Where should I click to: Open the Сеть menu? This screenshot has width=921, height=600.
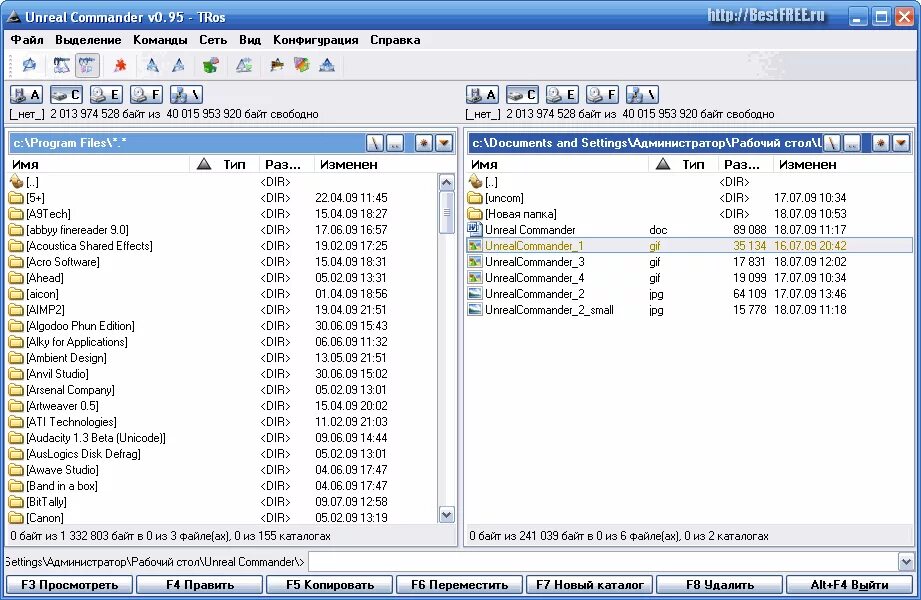coord(213,40)
